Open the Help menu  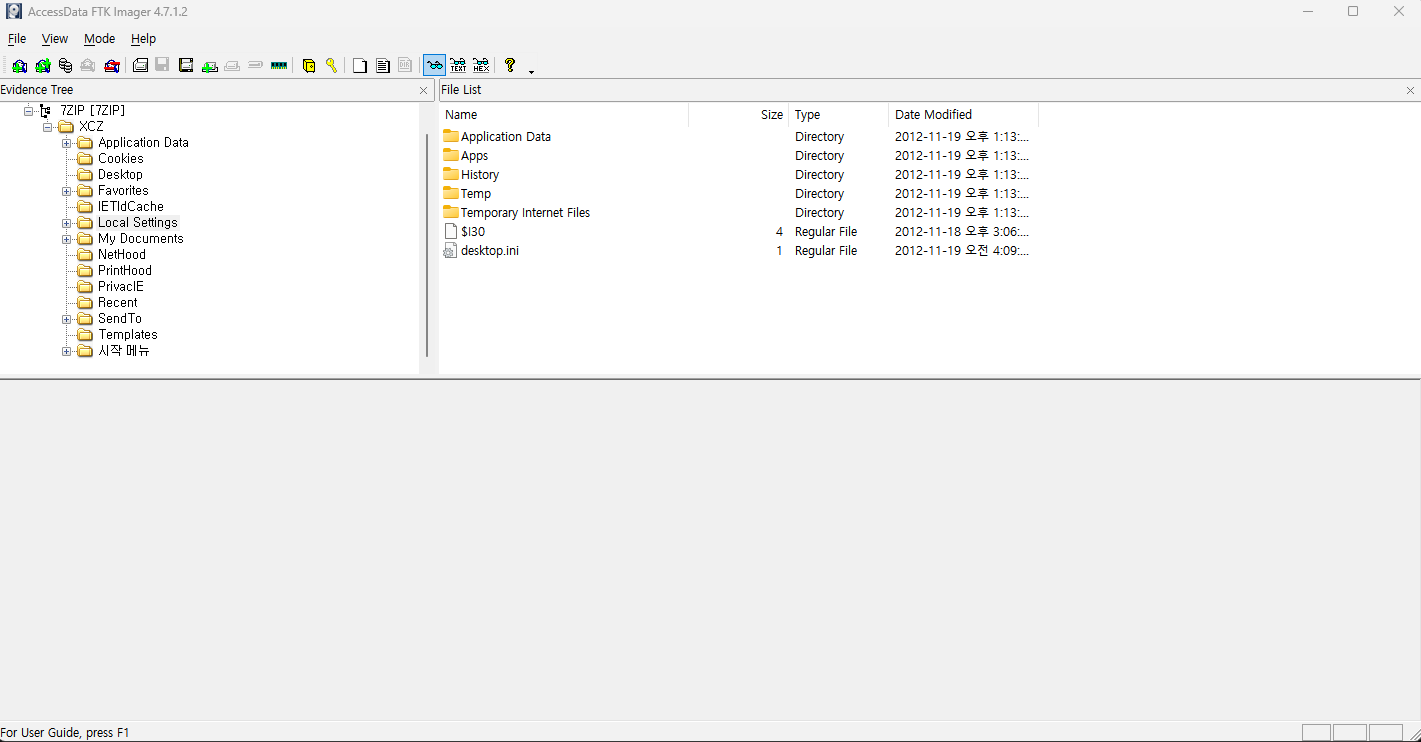144,39
